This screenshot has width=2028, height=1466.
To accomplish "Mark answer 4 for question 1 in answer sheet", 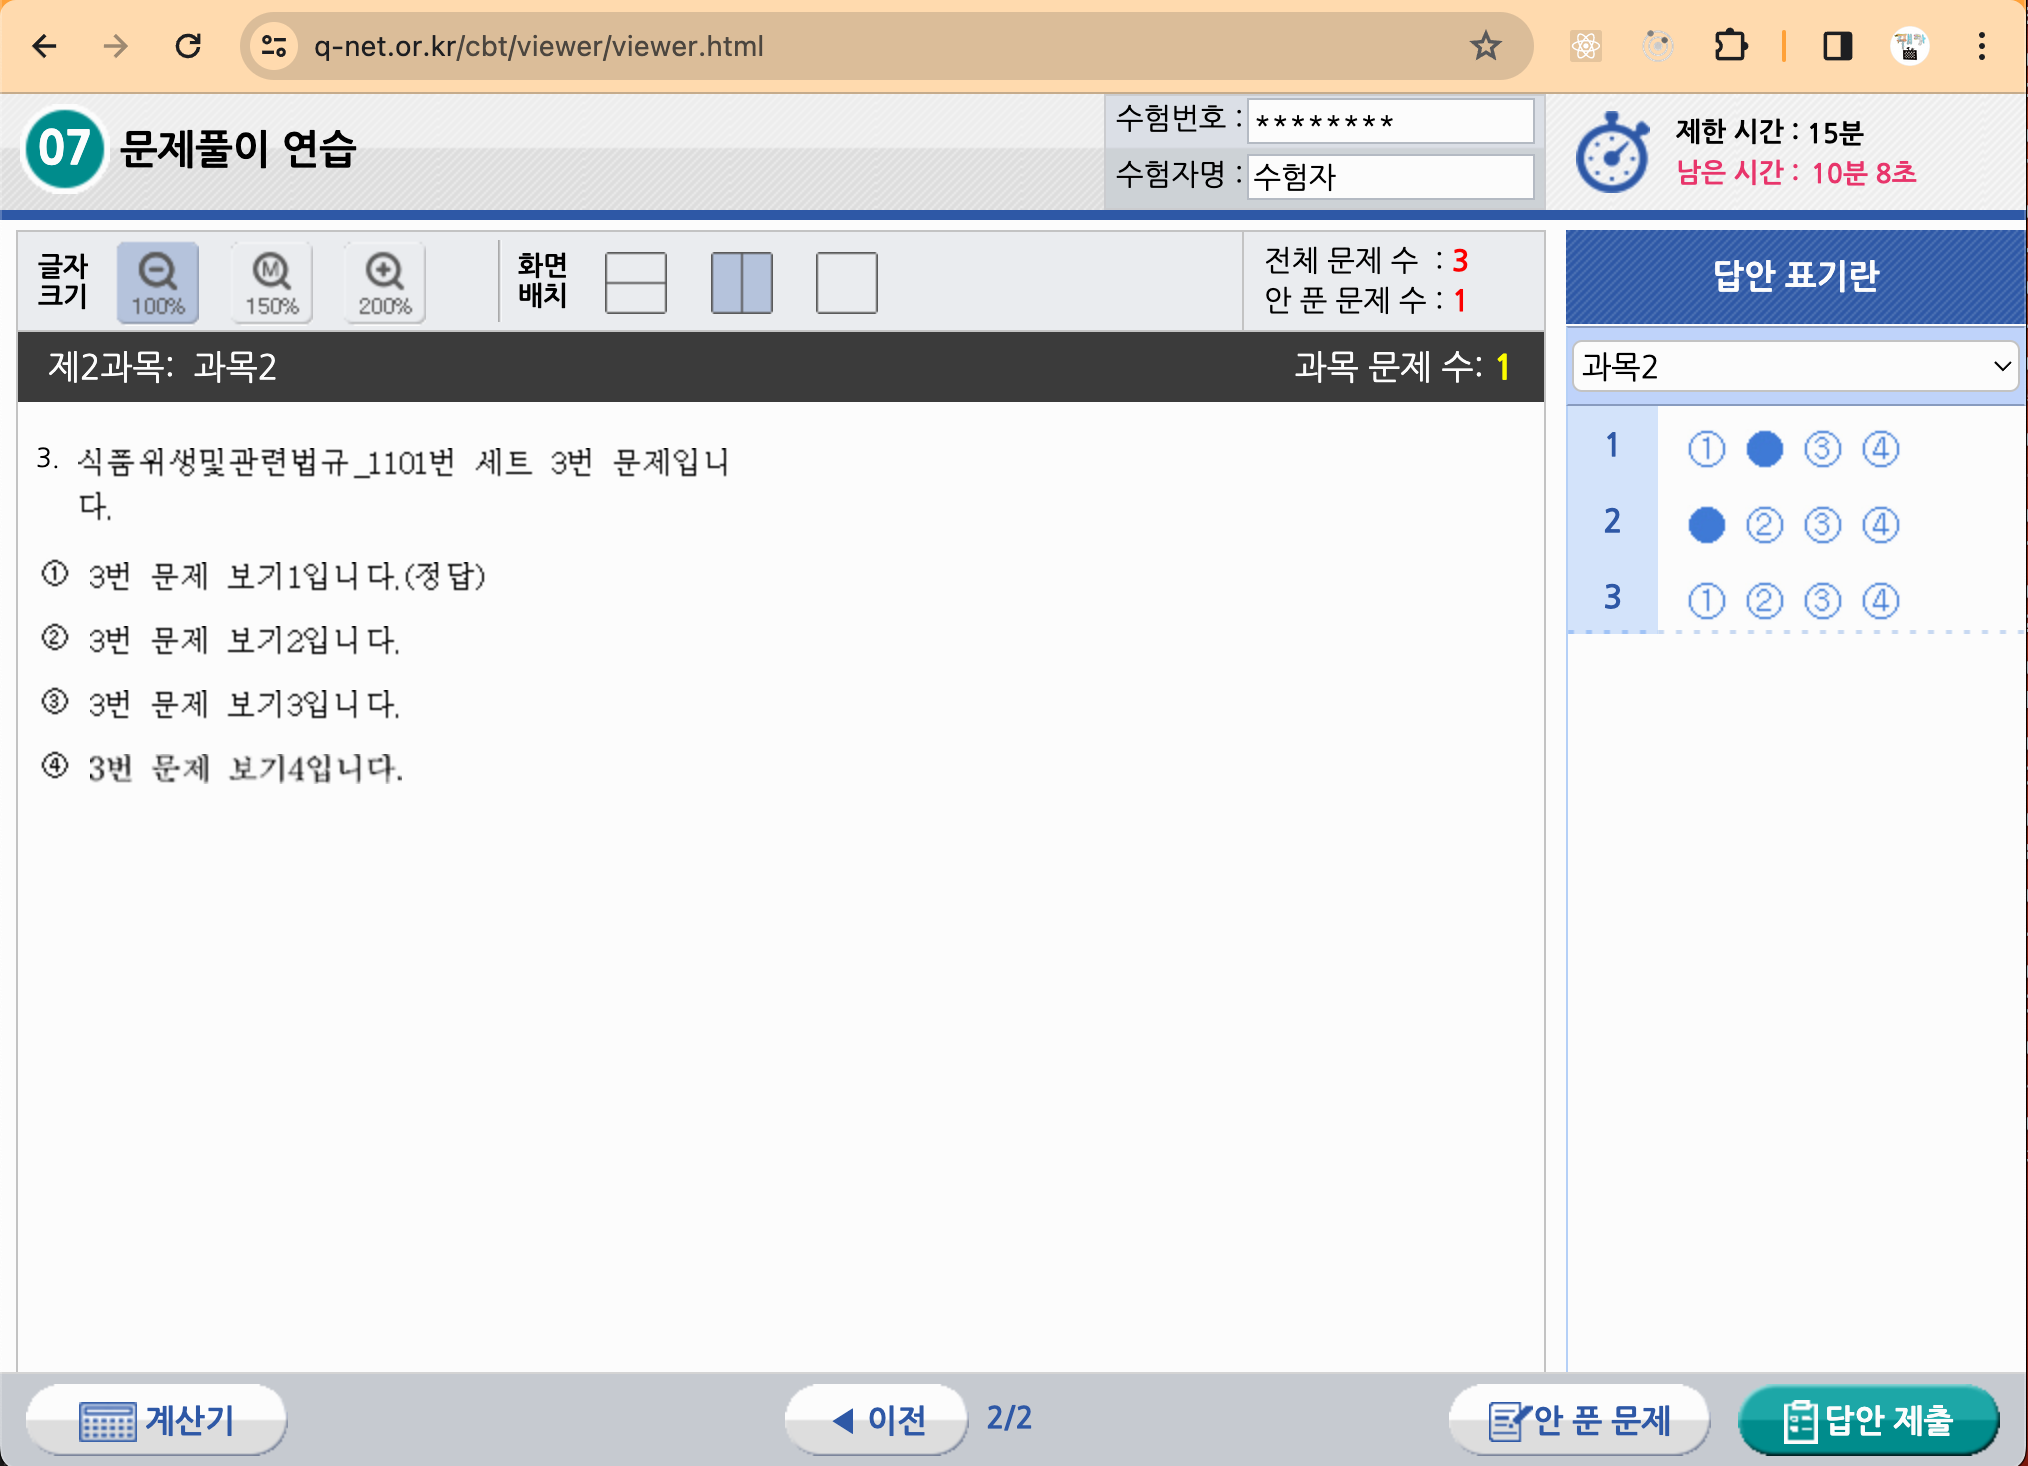I will 1880,449.
